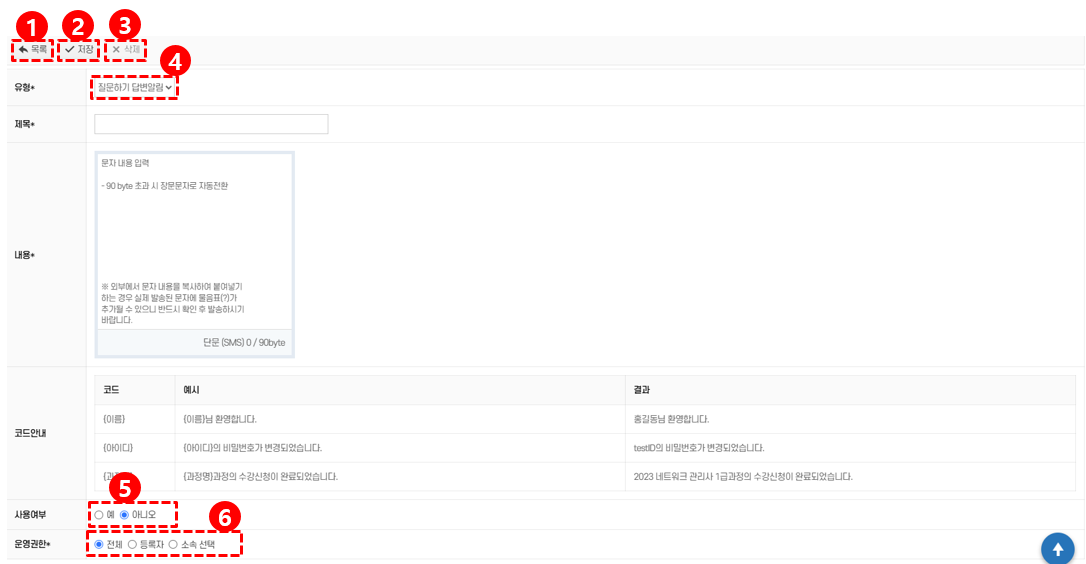Select 예 for 사용여부

pyautogui.click(x=99, y=515)
